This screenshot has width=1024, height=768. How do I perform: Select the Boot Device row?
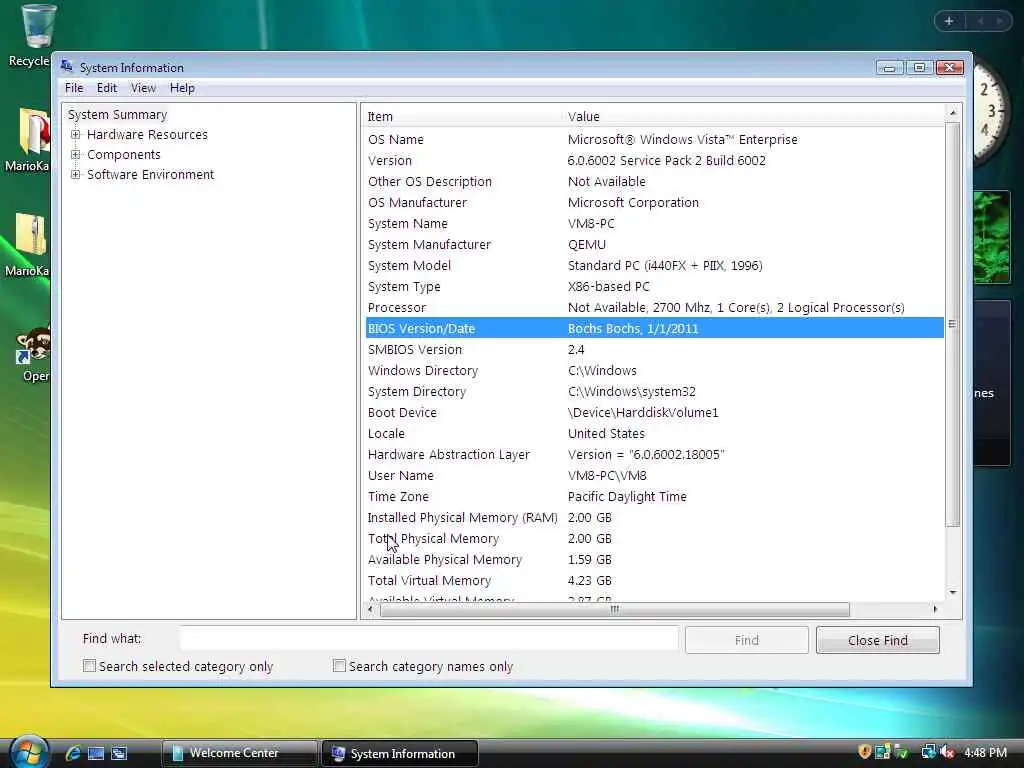pos(654,413)
